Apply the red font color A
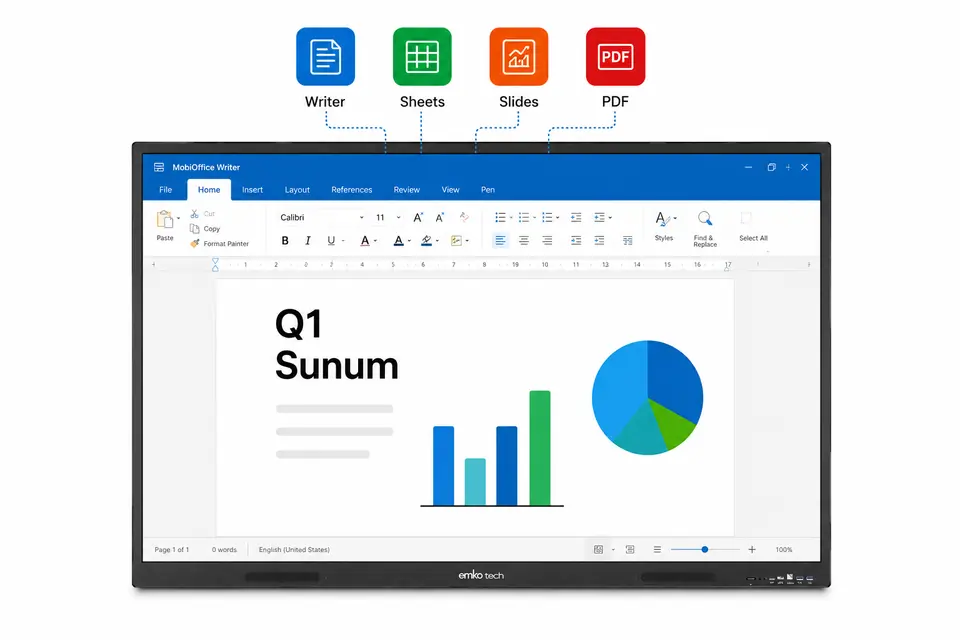This screenshot has width=960, height=640. pos(365,241)
